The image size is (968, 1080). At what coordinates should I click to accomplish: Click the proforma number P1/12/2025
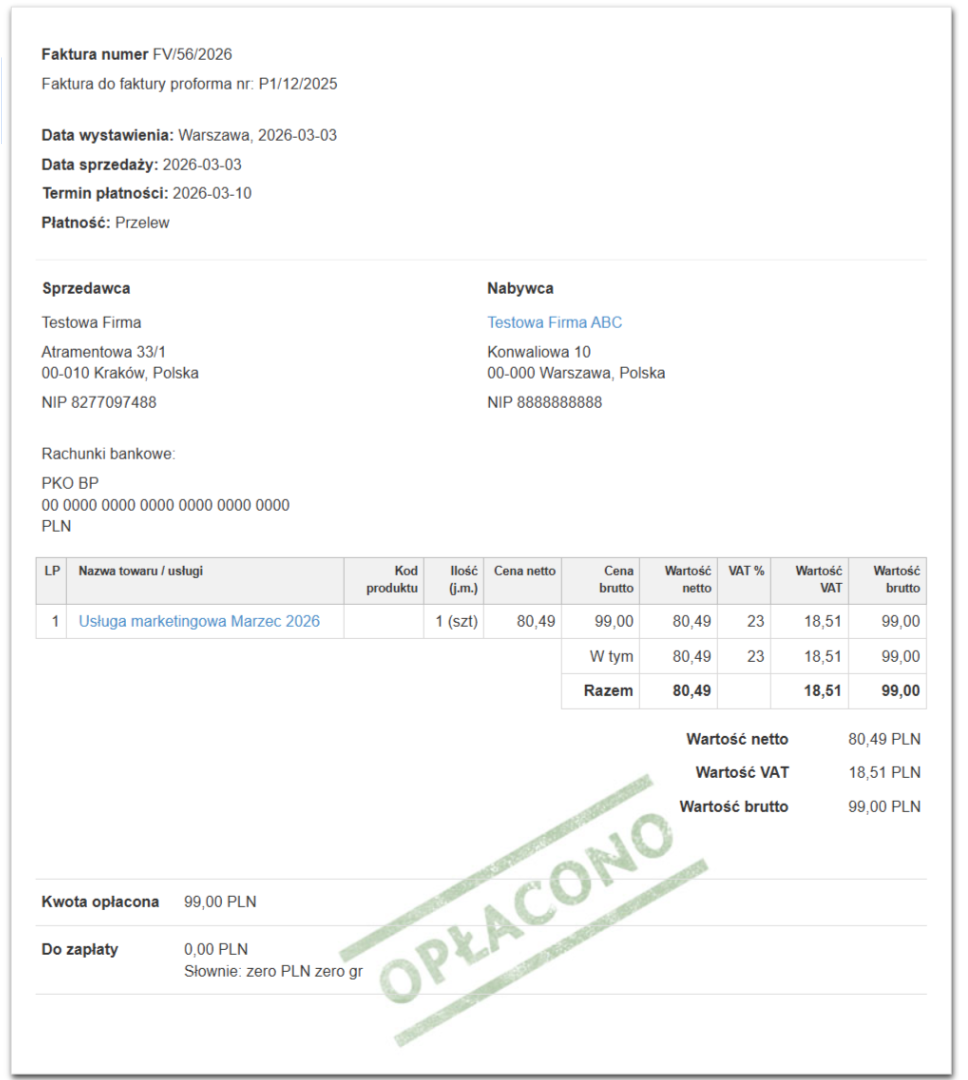pos(298,84)
